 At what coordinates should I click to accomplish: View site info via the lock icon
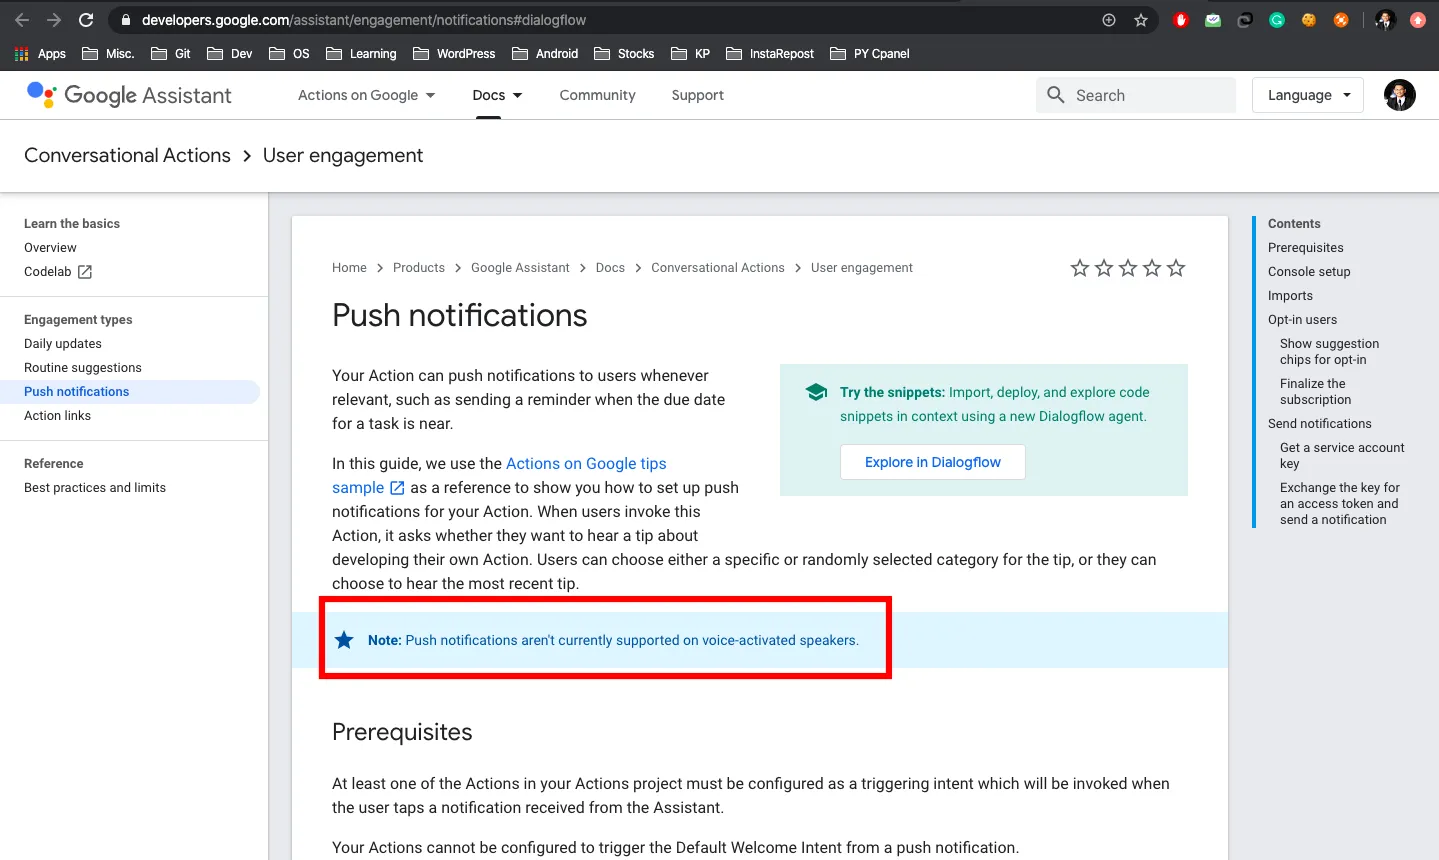pos(125,20)
